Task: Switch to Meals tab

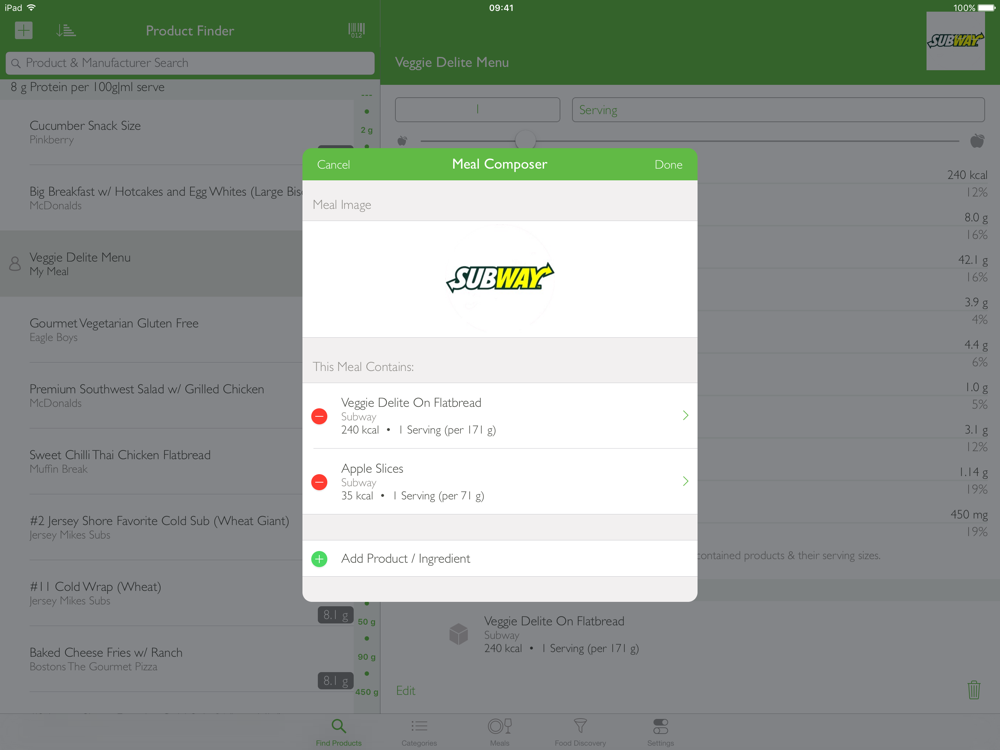Action: tap(499, 732)
